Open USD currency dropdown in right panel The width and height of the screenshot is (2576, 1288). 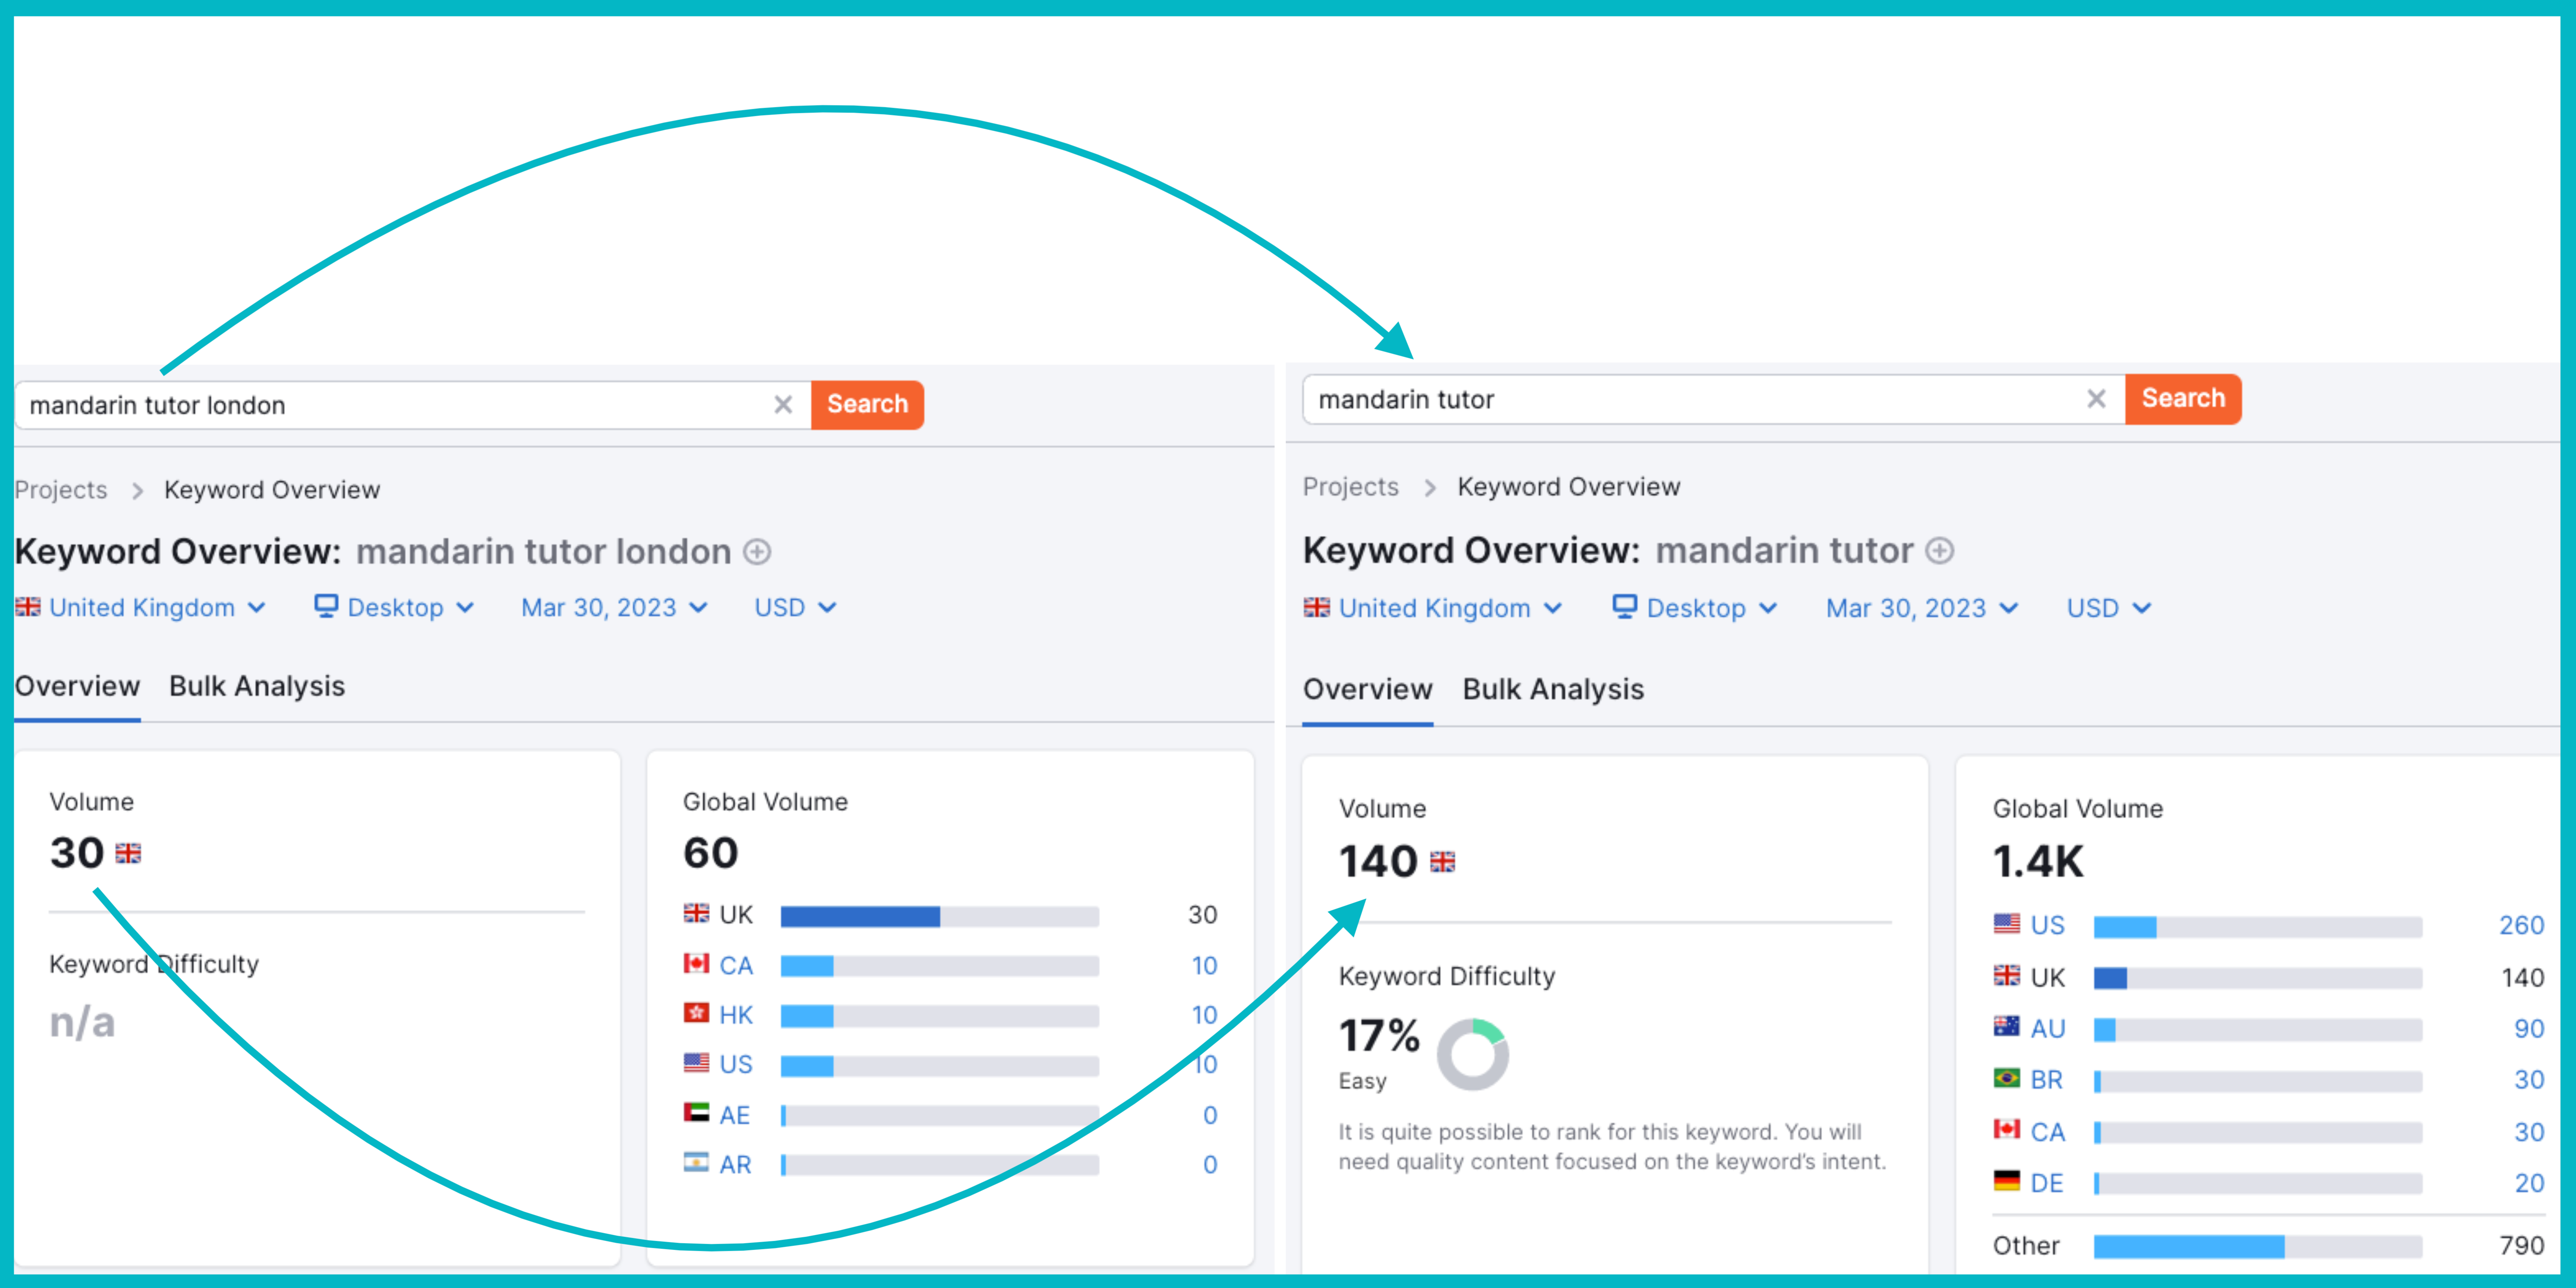[x=2109, y=608]
